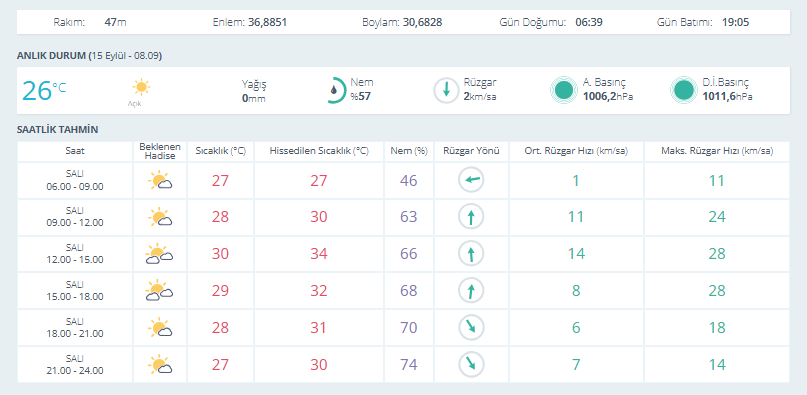The image size is (807, 395).
Task: Click the weather icon for 15.00 - 18.00
Action: [160, 290]
